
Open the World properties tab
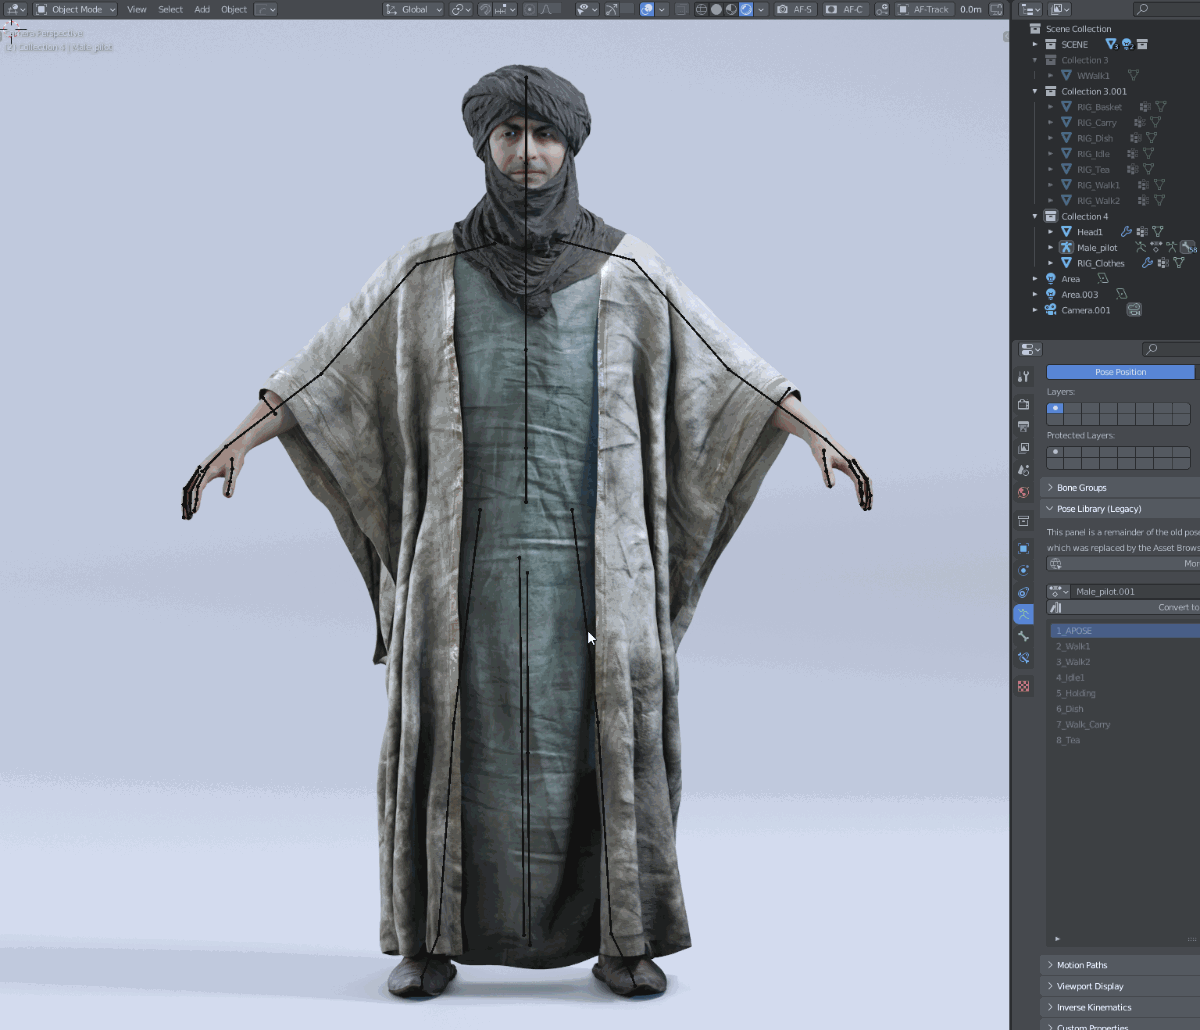1023,492
